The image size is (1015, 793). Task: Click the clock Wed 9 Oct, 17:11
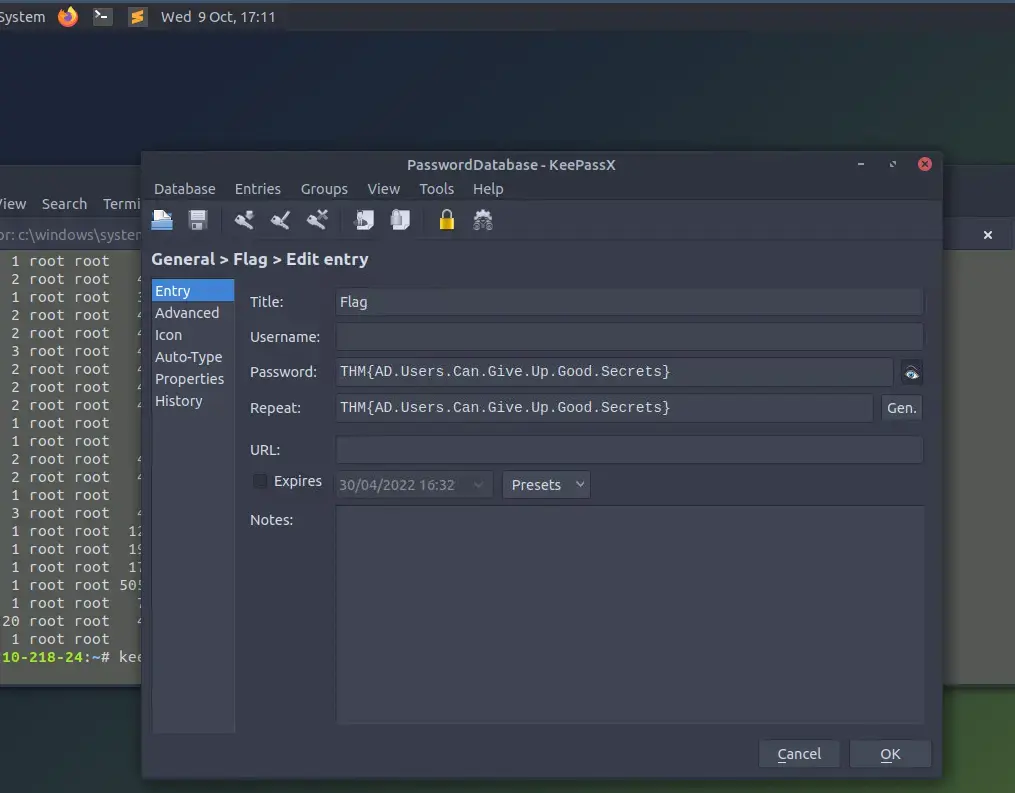[x=218, y=17]
